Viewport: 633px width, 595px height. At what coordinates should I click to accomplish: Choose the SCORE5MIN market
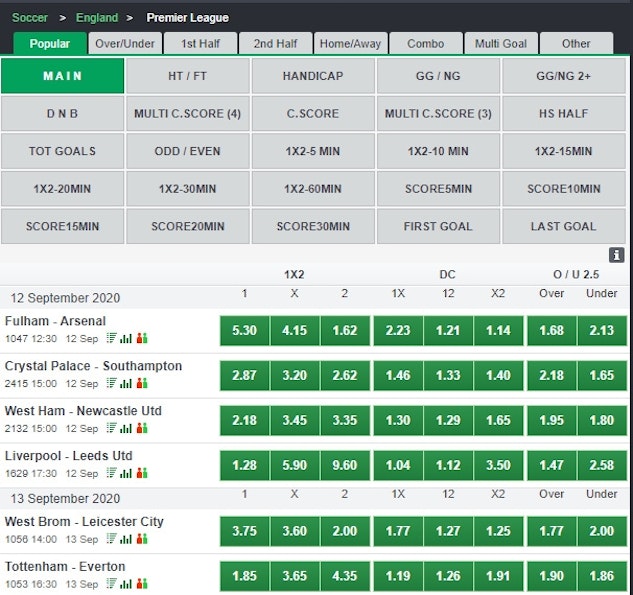(438, 189)
